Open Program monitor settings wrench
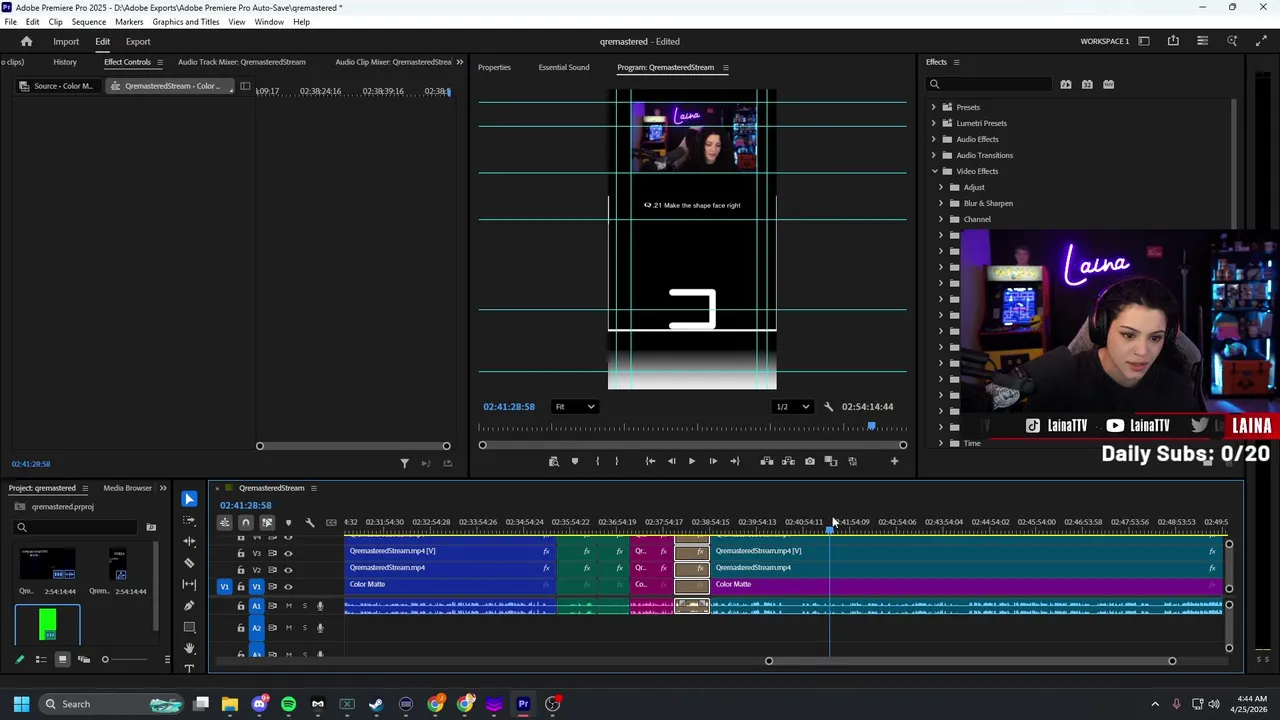 pyautogui.click(x=828, y=407)
